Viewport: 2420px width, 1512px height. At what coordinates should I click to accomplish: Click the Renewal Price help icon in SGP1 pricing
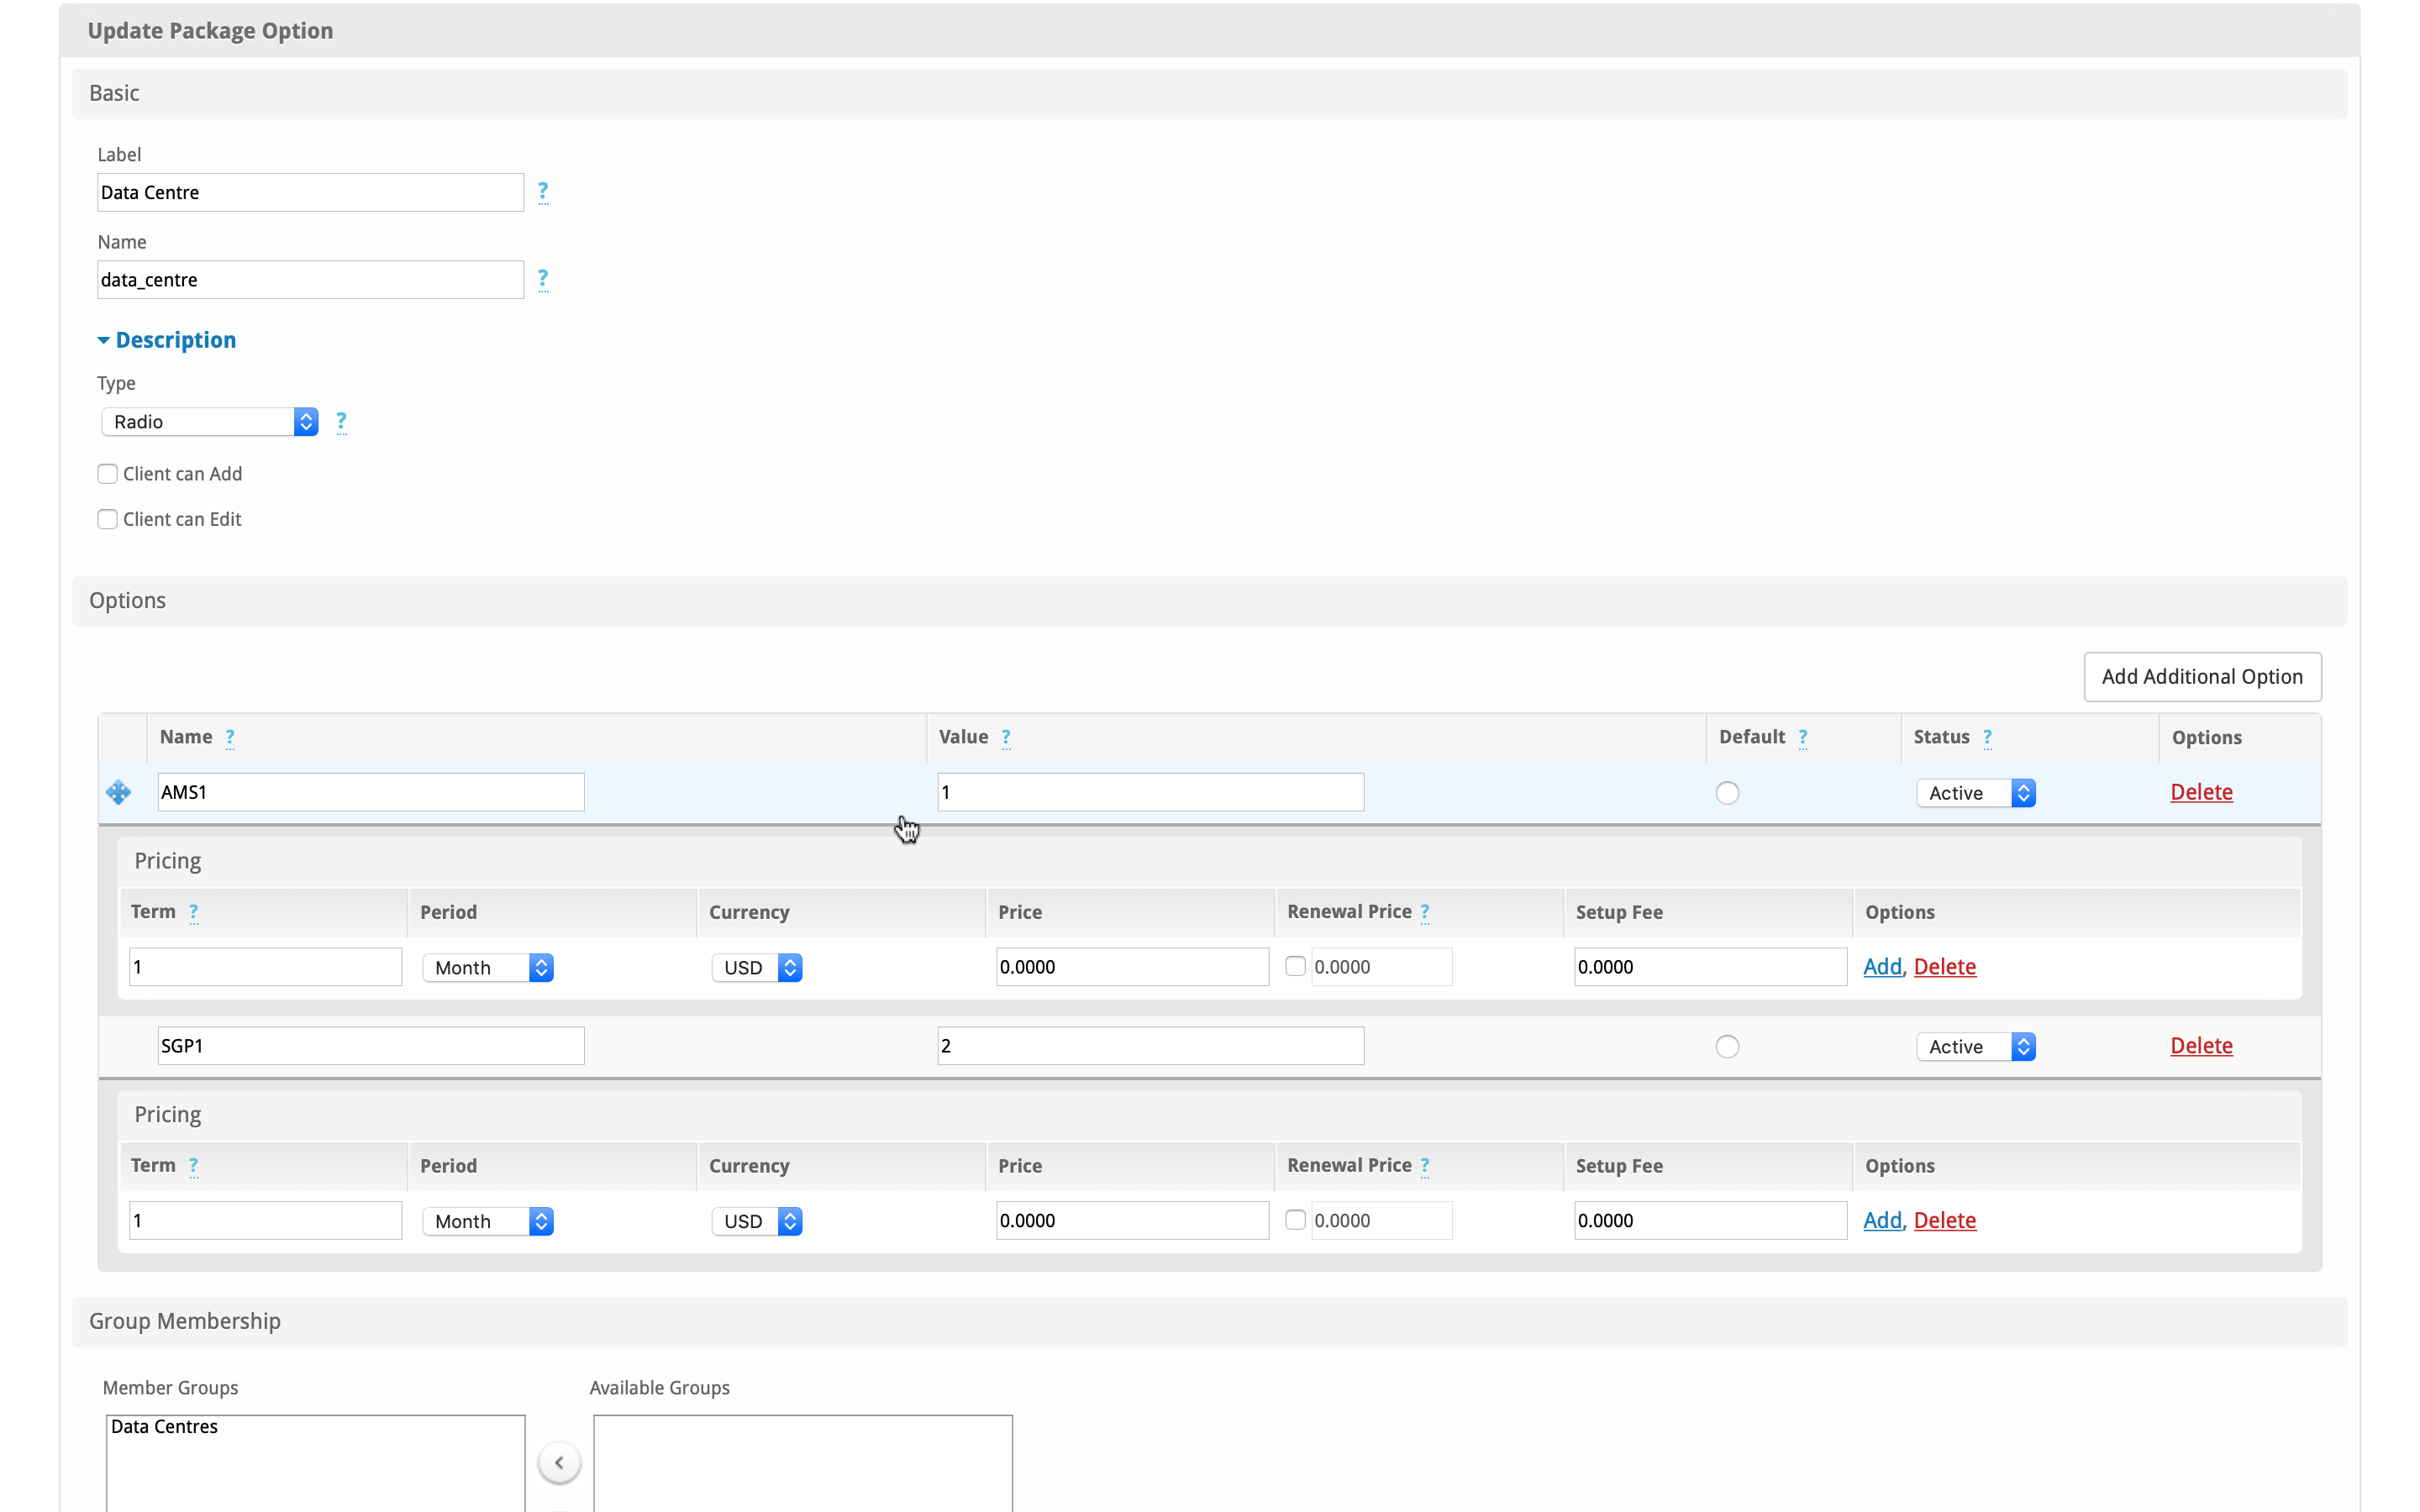(x=1425, y=1166)
